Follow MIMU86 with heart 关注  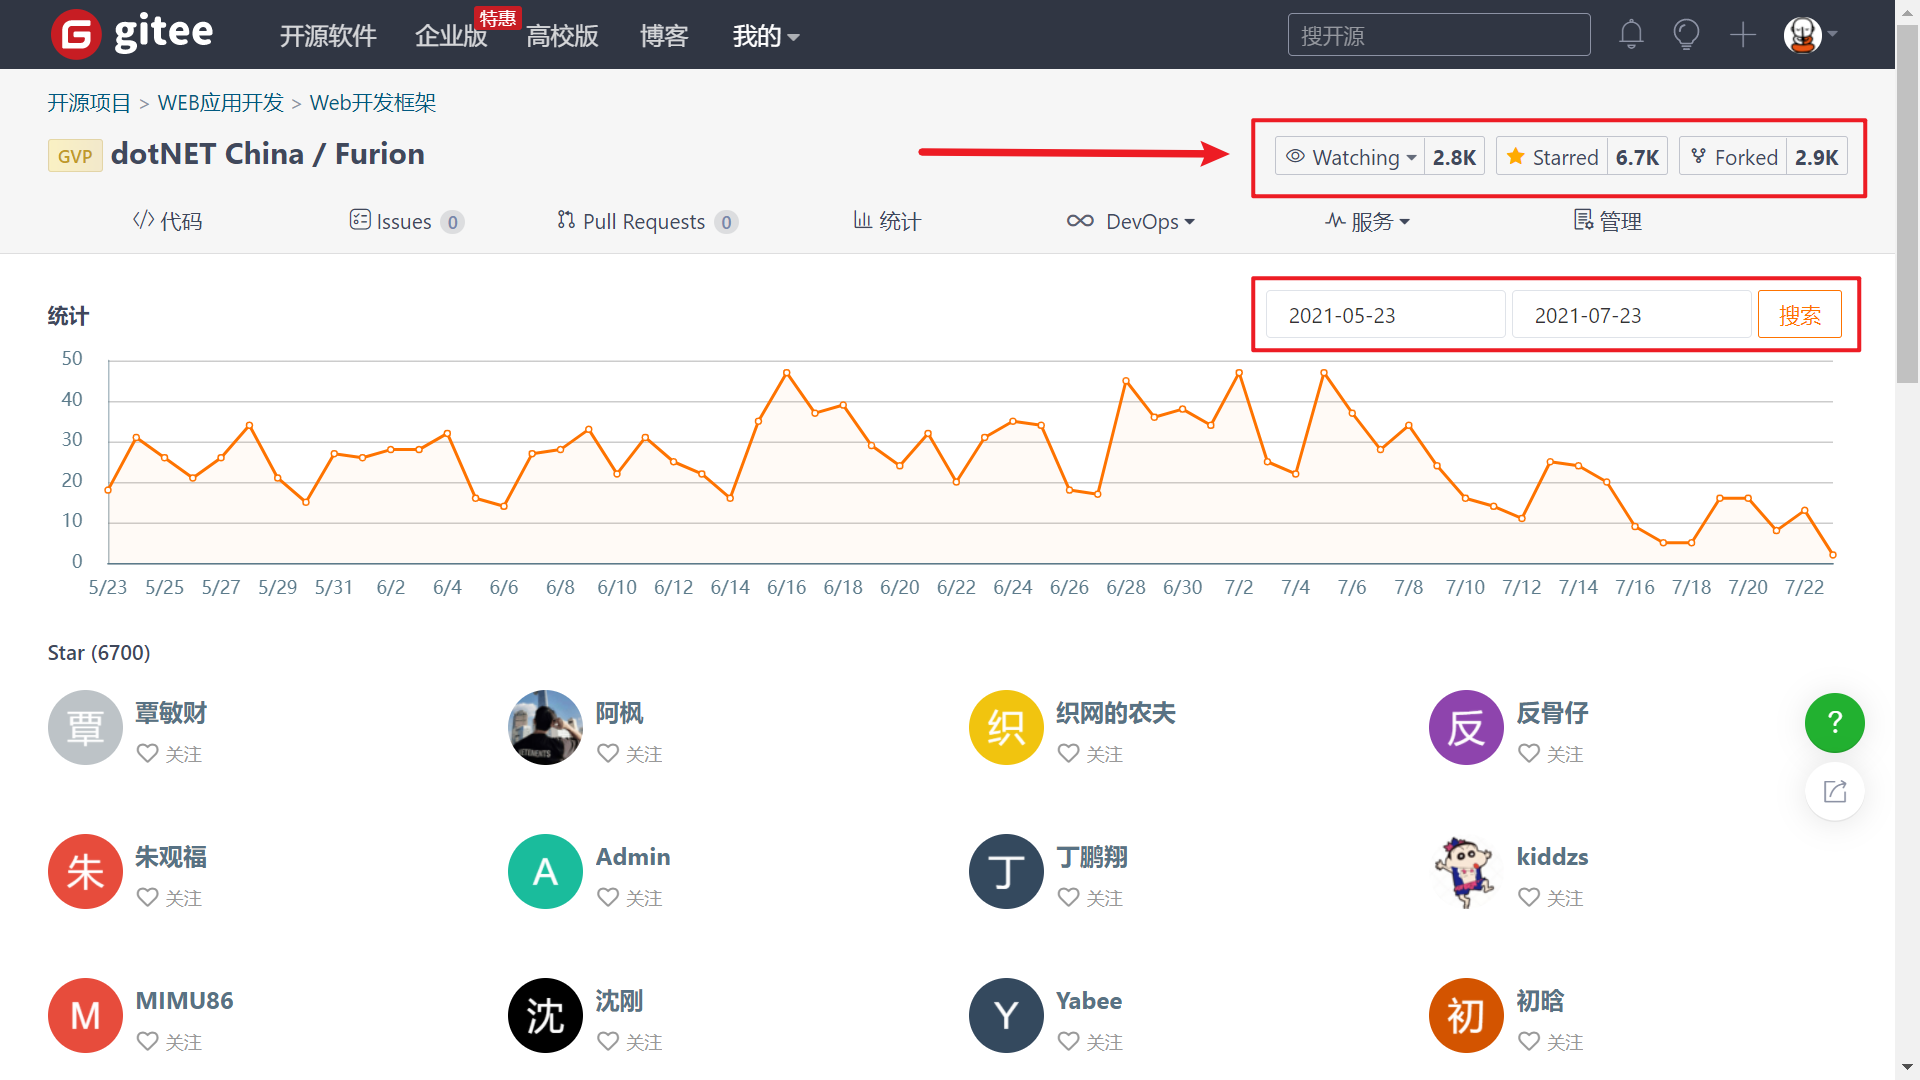[169, 1042]
